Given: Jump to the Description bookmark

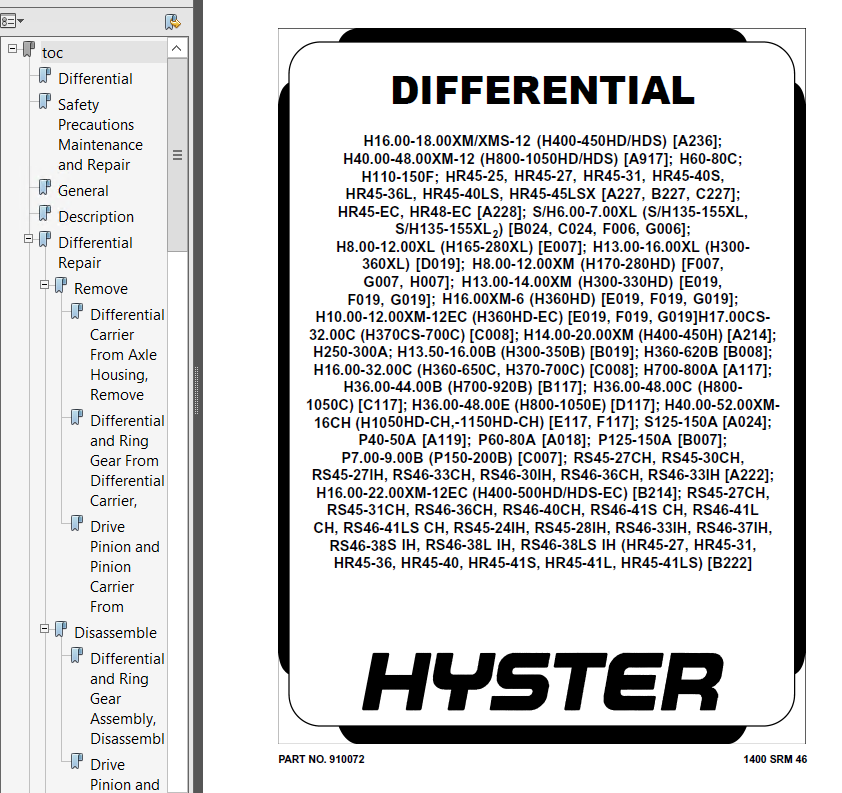Looking at the screenshot, I should [x=95, y=216].
